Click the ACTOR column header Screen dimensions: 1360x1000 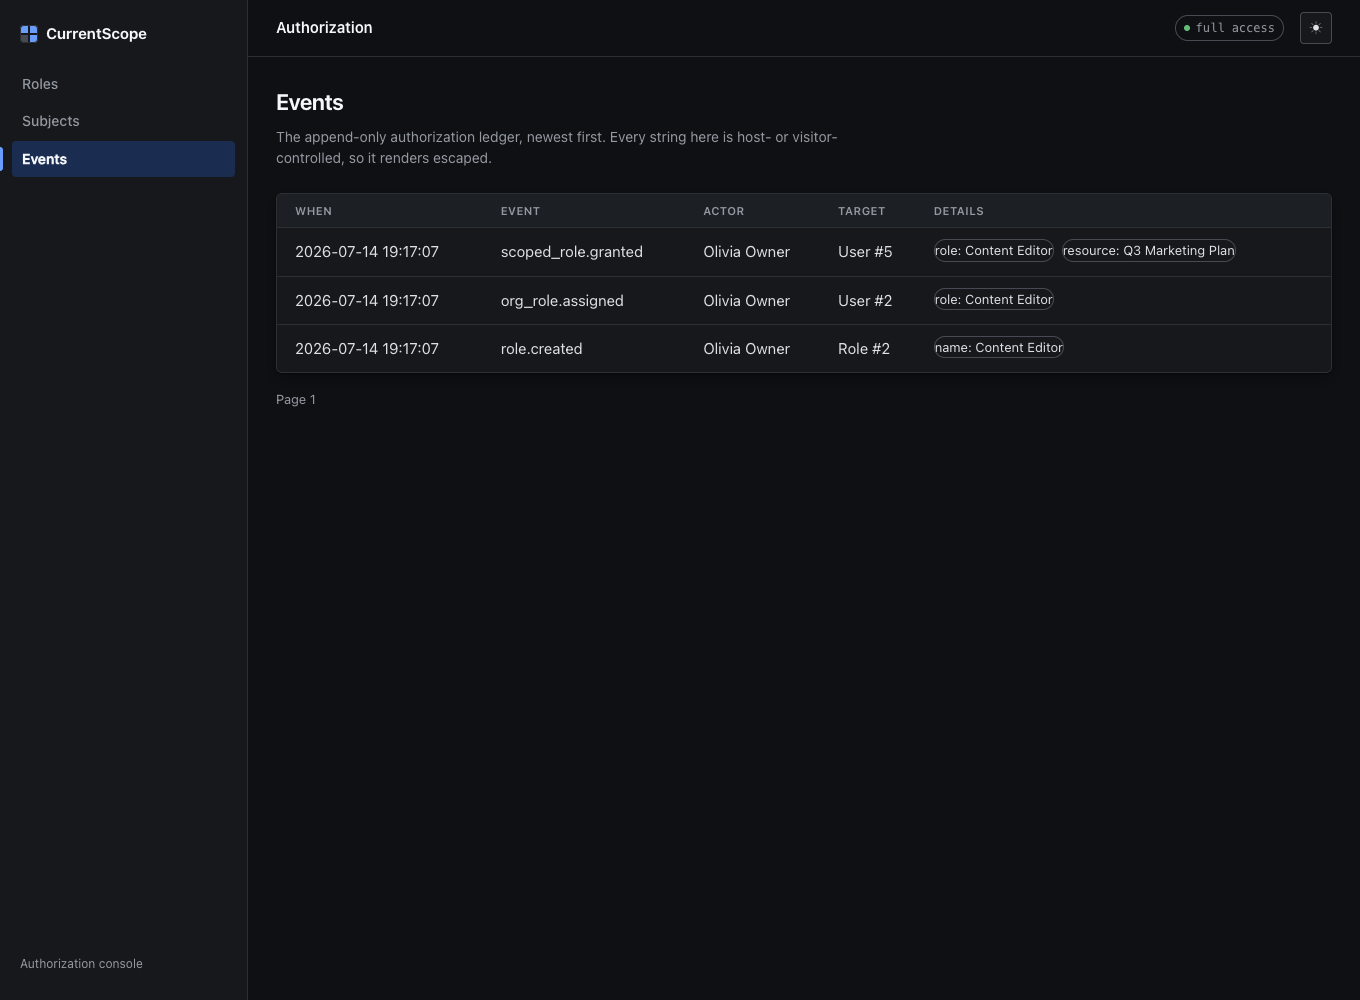[x=724, y=211]
